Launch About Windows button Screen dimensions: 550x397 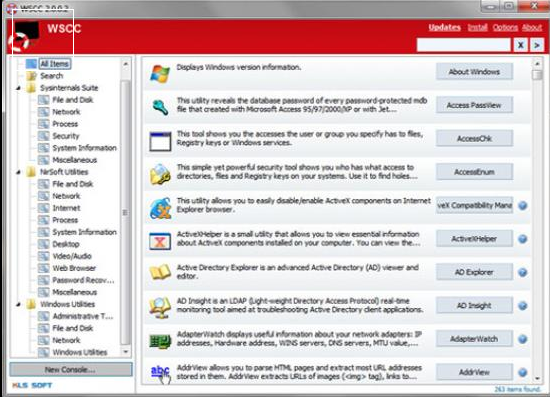pyautogui.click(x=474, y=72)
